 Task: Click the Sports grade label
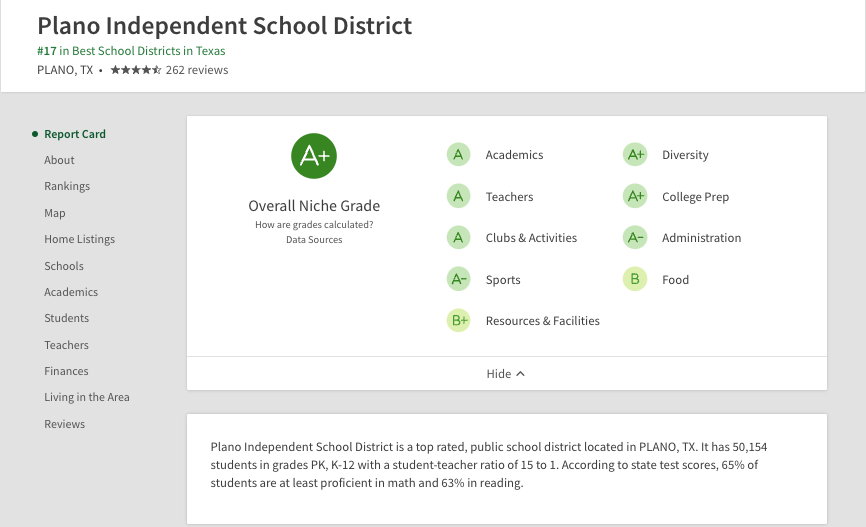pos(503,280)
